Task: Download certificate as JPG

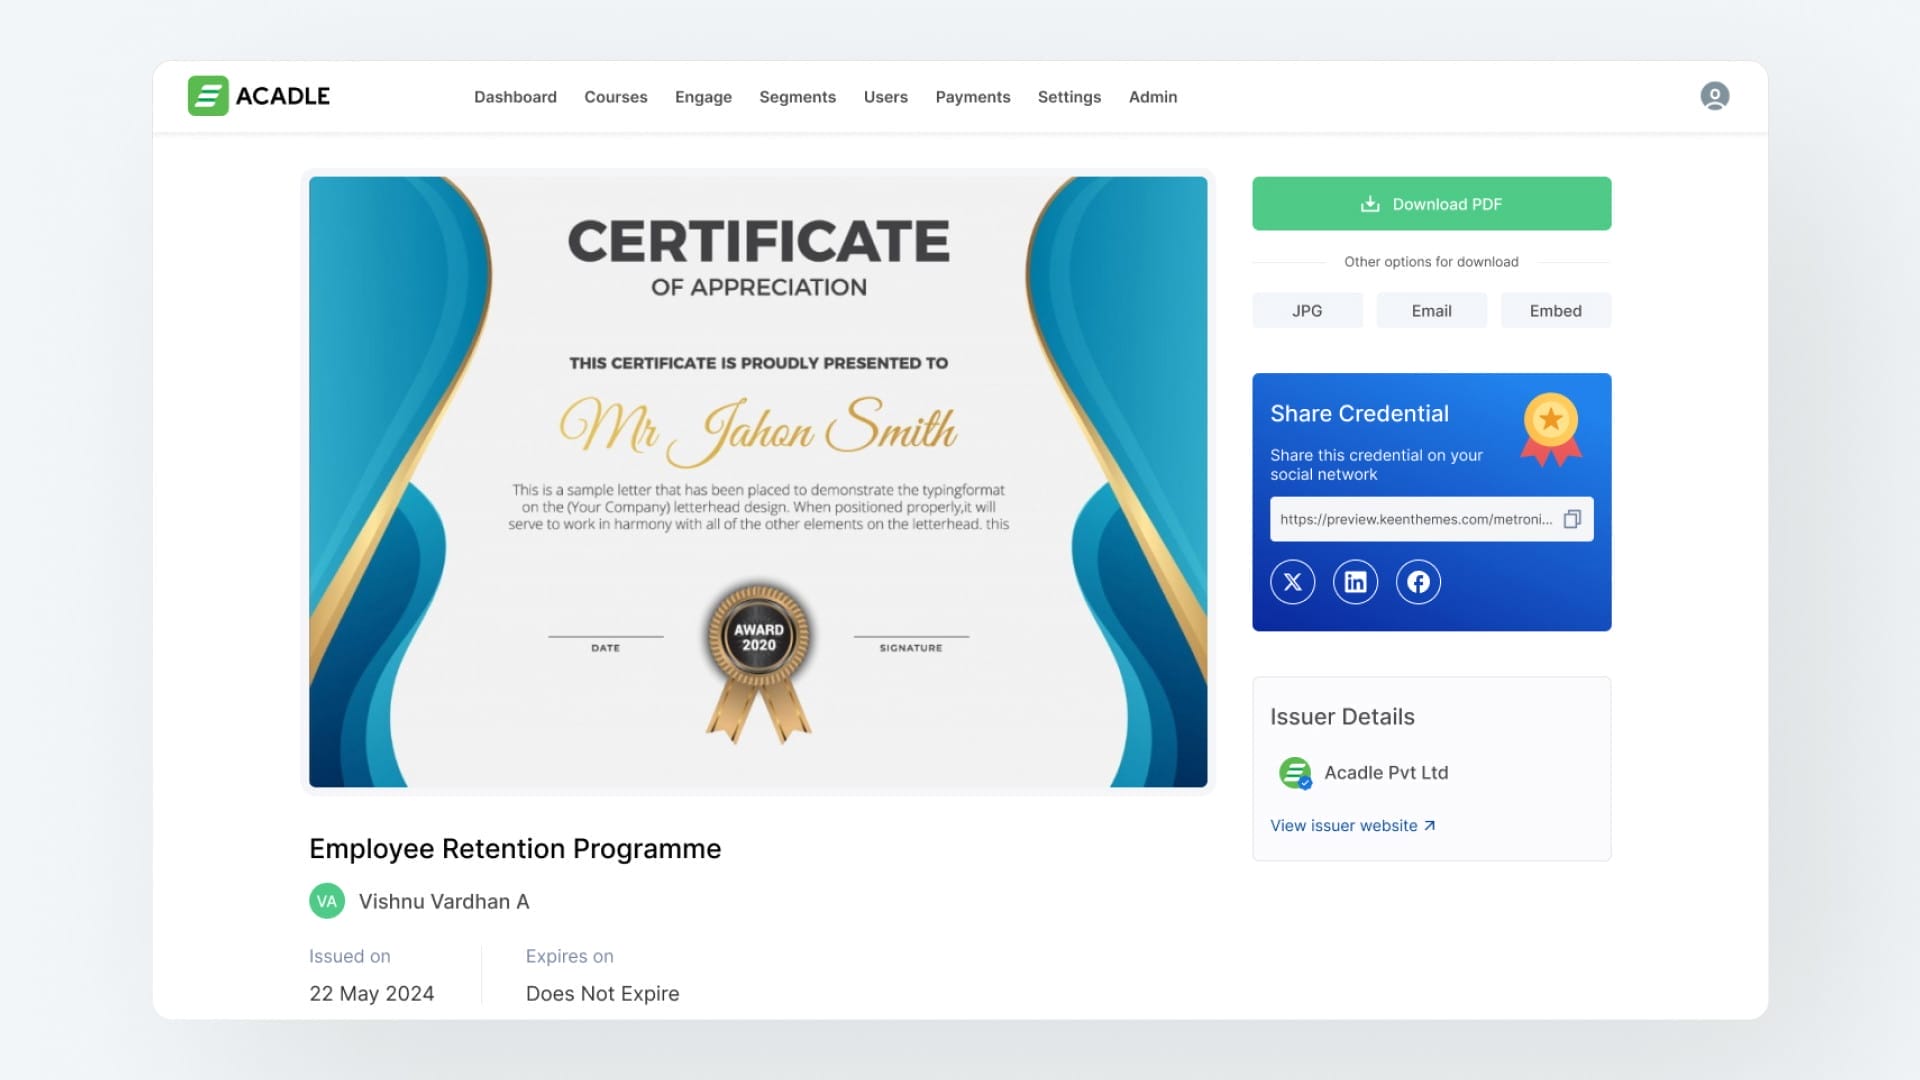Action: [x=1306, y=311]
